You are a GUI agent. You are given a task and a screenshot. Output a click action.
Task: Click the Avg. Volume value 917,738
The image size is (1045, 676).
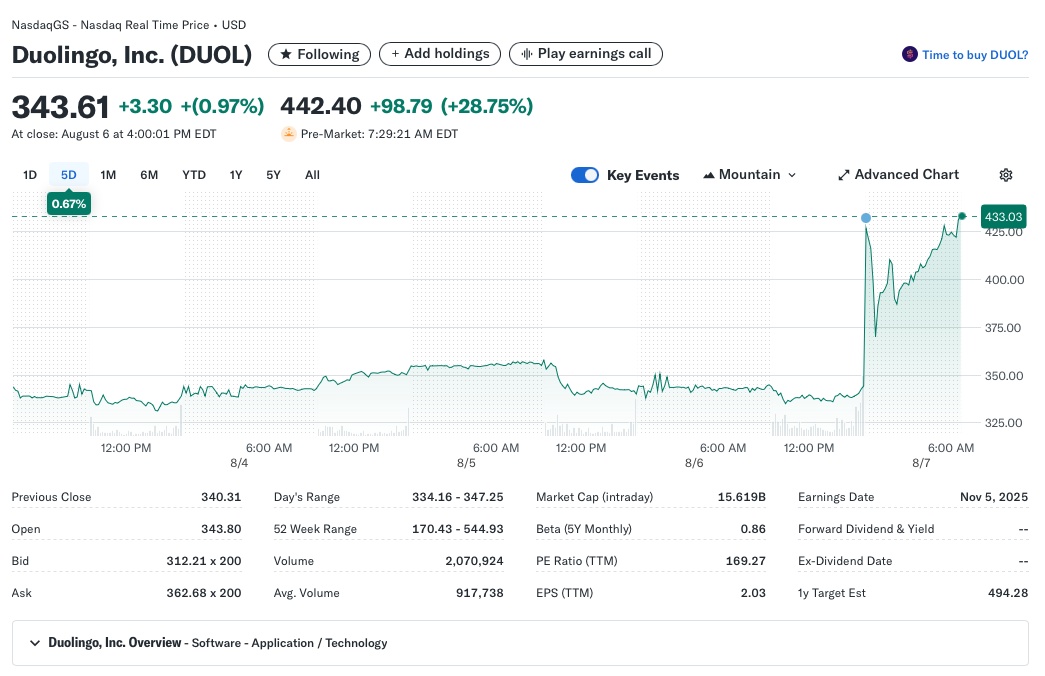[479, 593]
